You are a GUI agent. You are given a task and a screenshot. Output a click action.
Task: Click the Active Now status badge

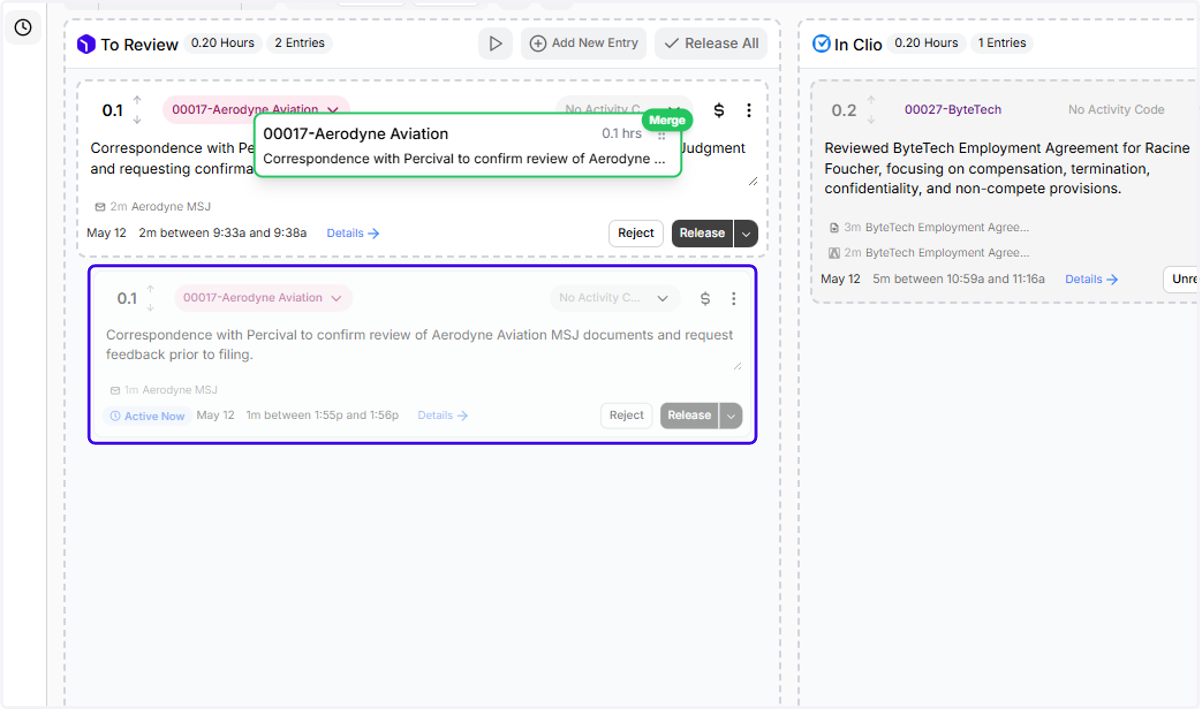point(147,416)
